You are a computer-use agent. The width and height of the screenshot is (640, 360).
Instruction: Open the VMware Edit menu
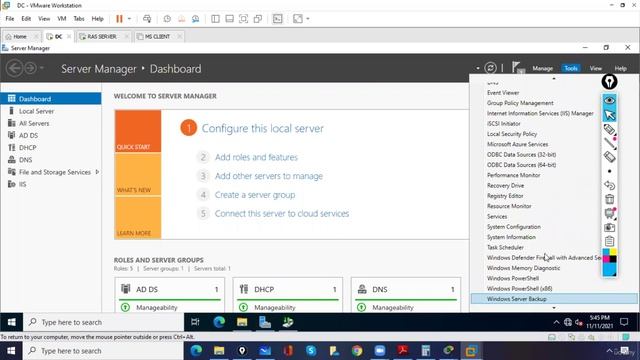click(x=26, y=19)
